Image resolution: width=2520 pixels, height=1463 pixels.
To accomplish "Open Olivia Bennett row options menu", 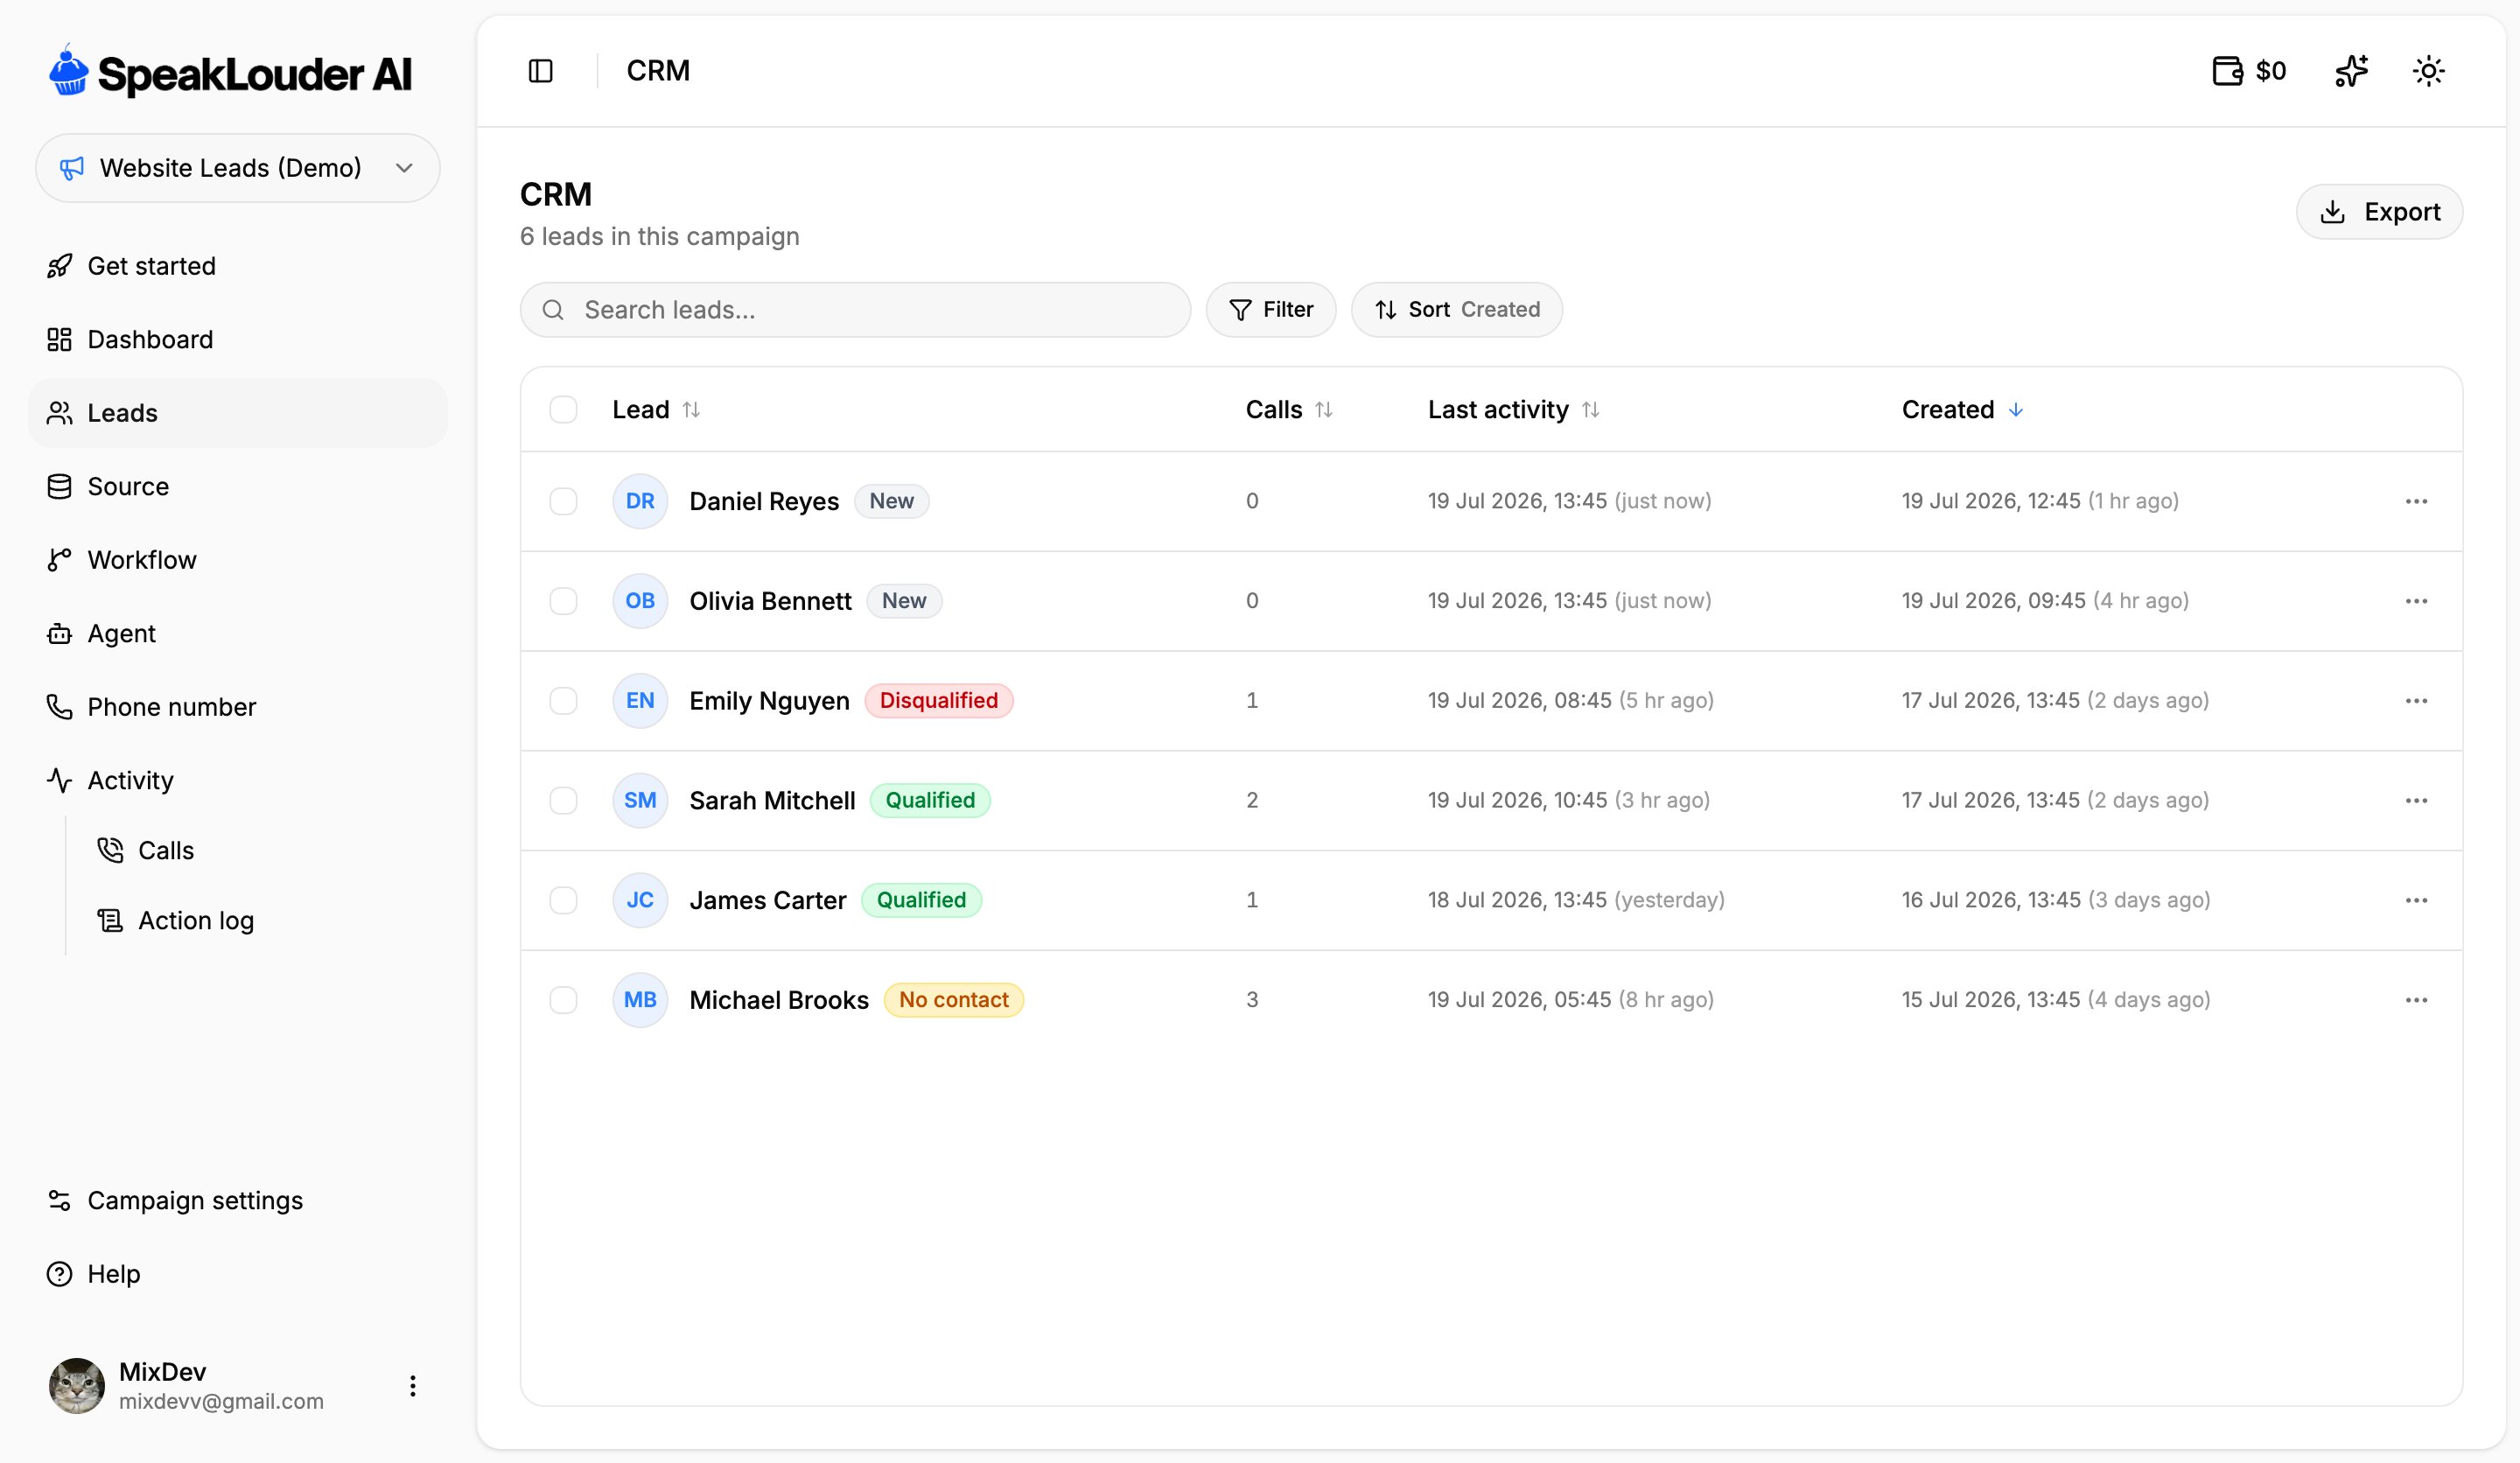I will tap(2416, 601).
